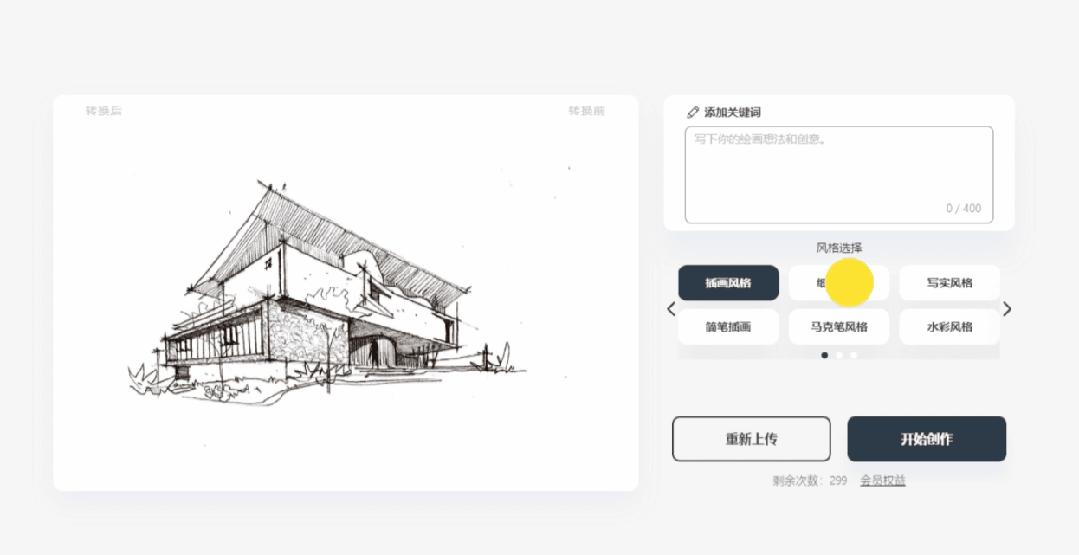The width and height of the screenshot is (1079, 555).
Task: Click the 重新上传 button
Action: [x=751, y=439]
